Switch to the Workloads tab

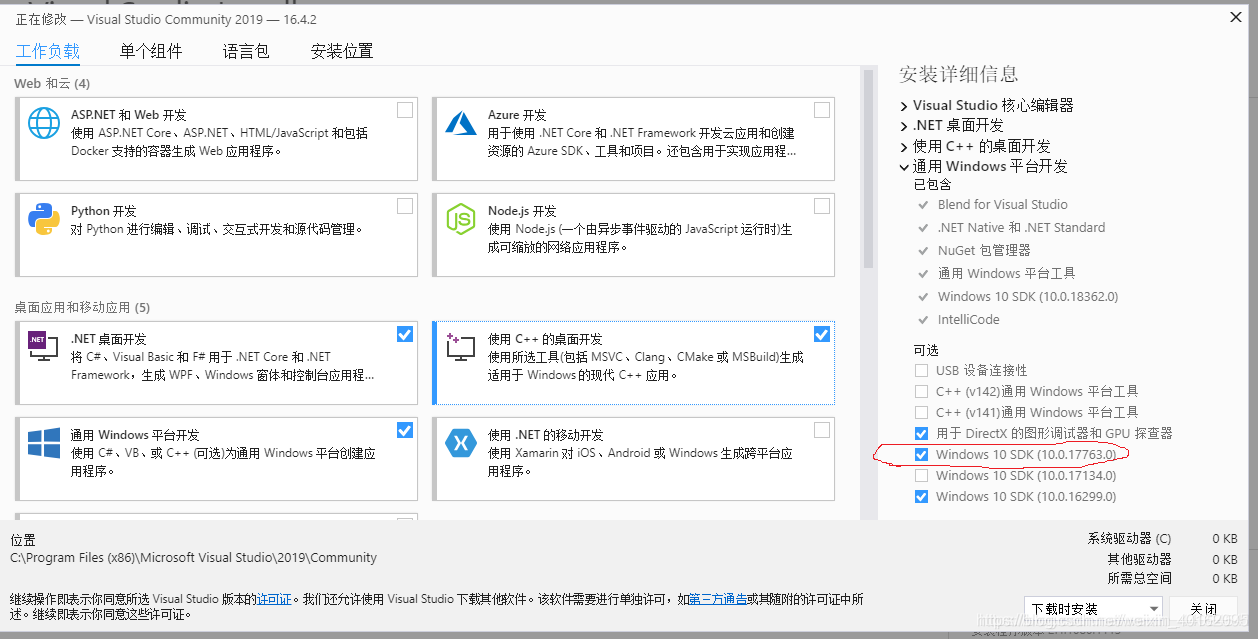click(48, 51)
